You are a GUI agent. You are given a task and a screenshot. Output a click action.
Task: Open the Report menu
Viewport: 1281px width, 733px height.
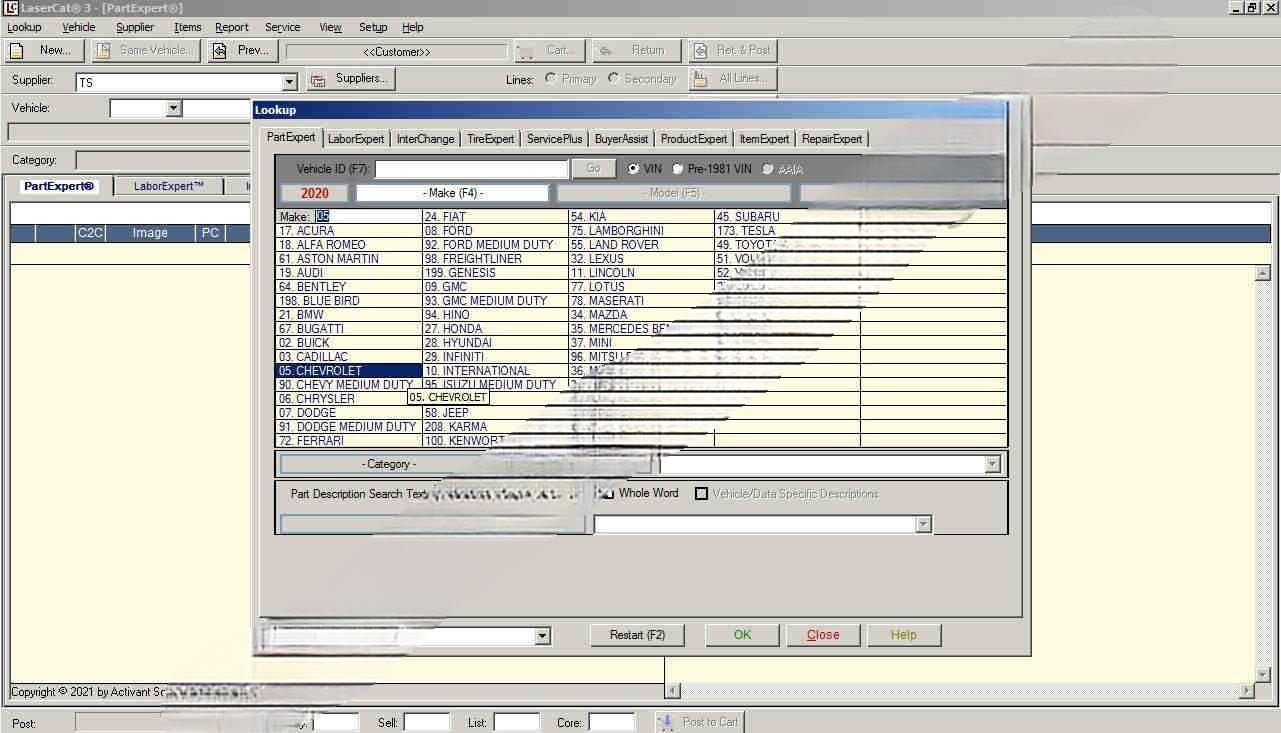point(232,27)
